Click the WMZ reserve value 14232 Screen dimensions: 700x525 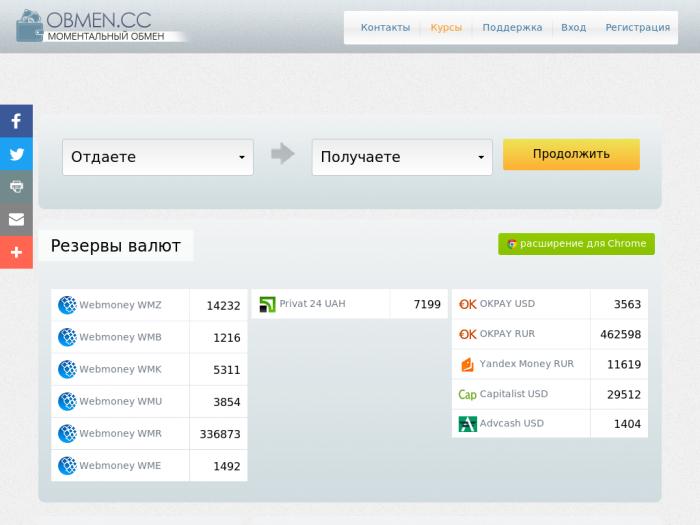click(x=223, y=306)
